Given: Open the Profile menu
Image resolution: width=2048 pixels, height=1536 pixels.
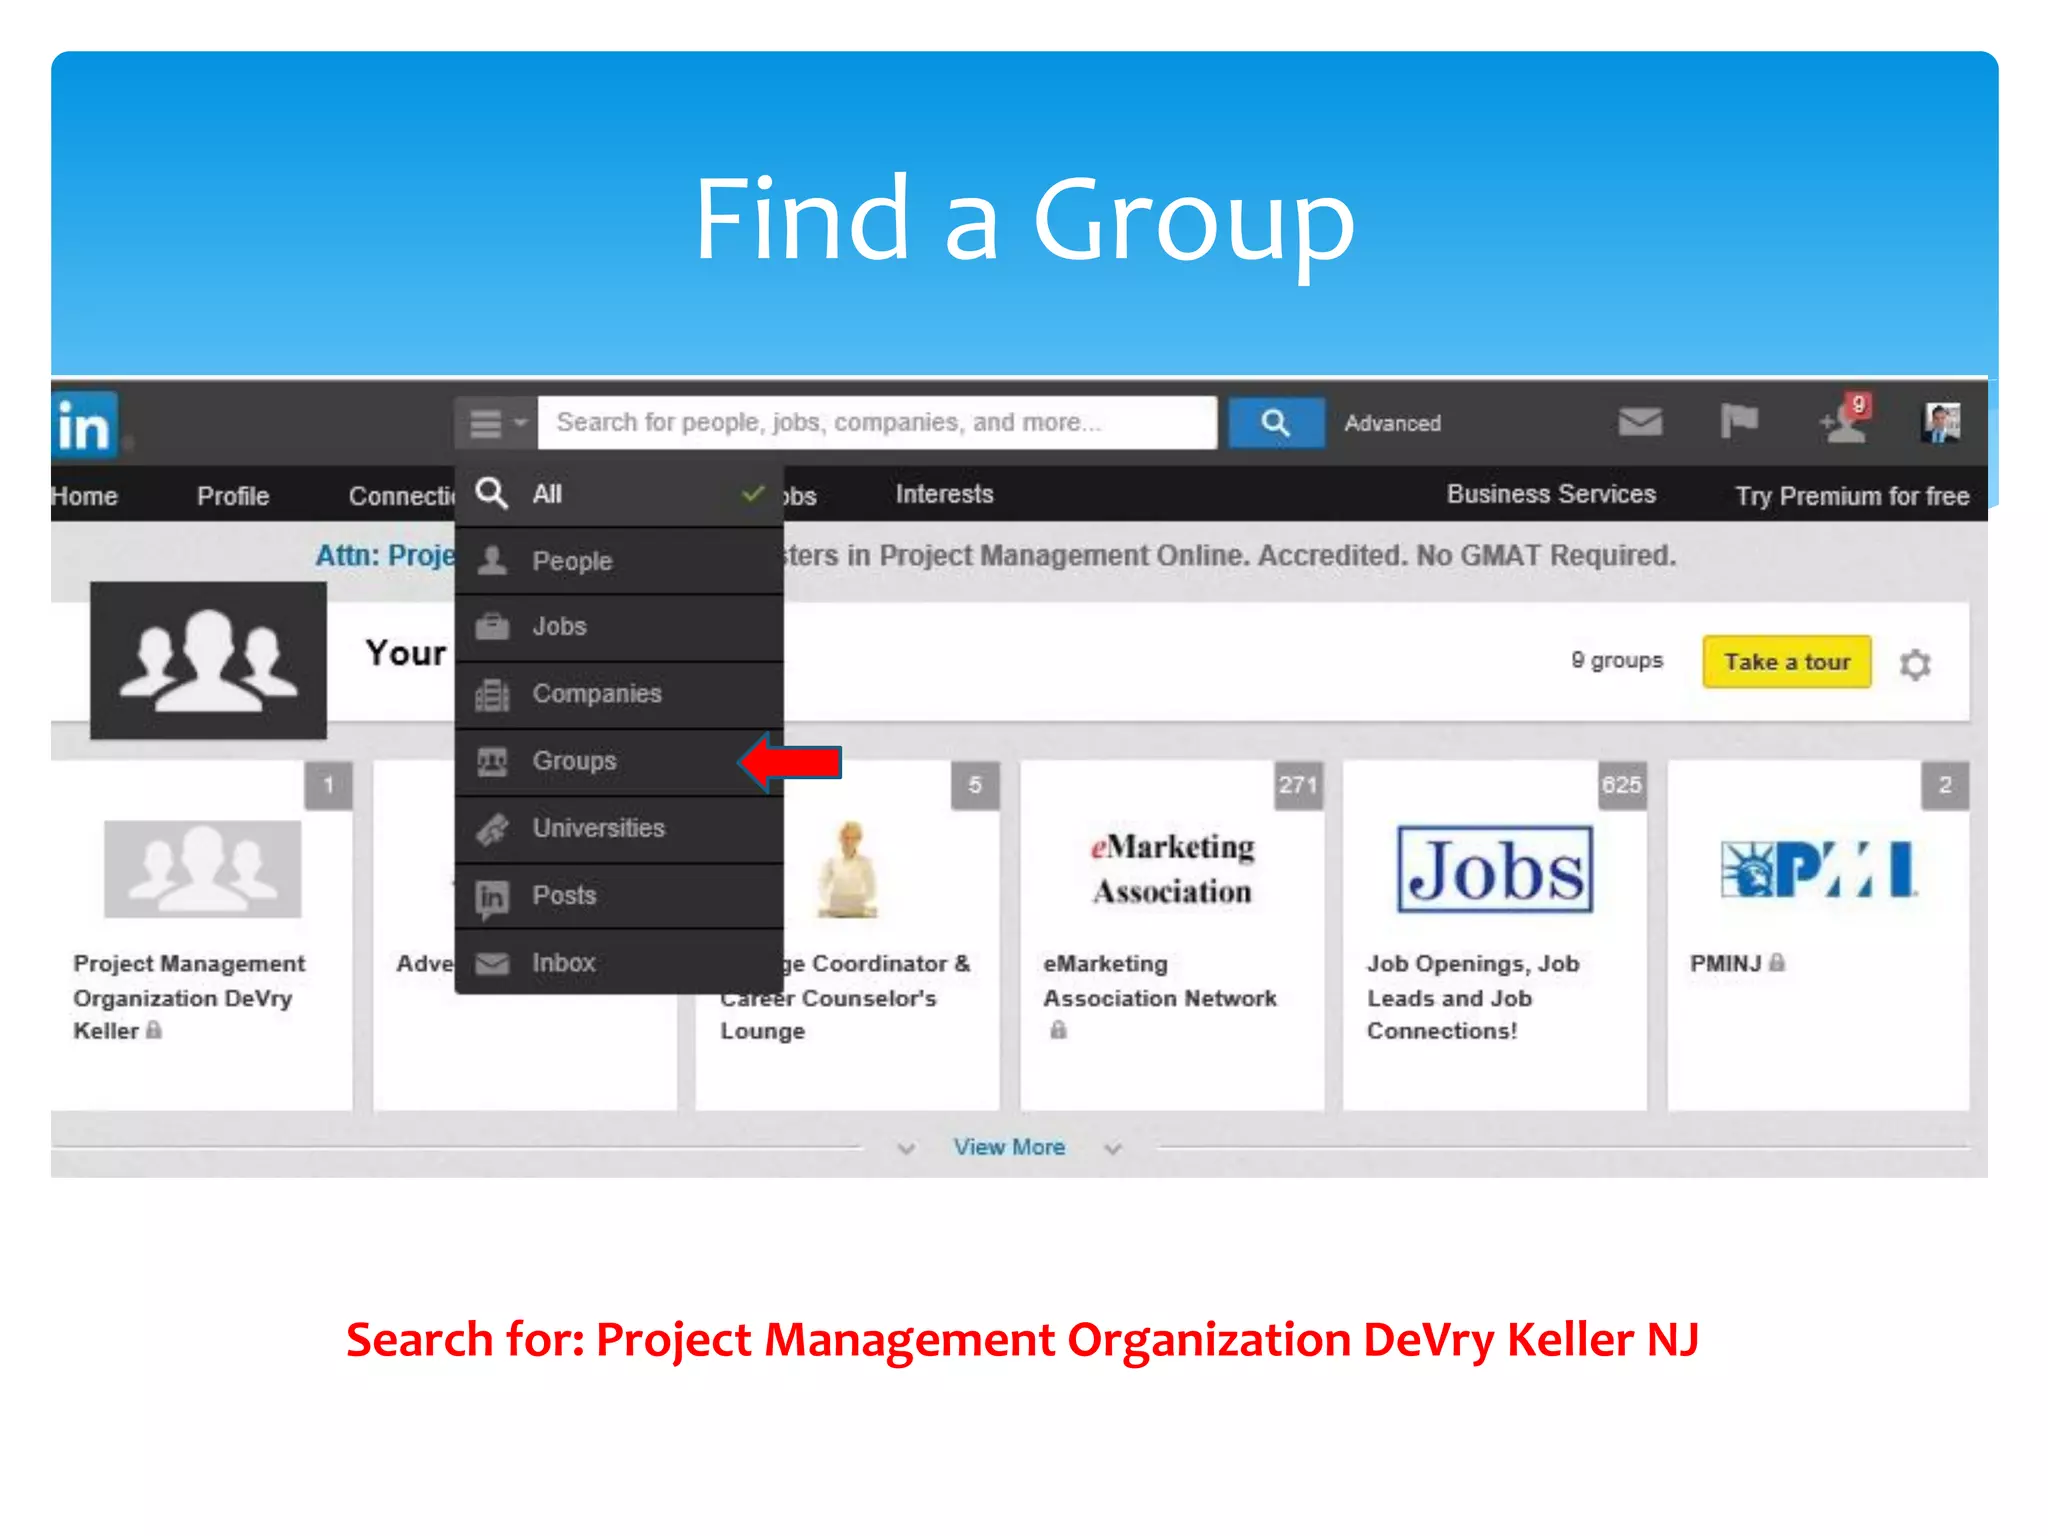Looking at the screenshot, I should coord(233,496).
